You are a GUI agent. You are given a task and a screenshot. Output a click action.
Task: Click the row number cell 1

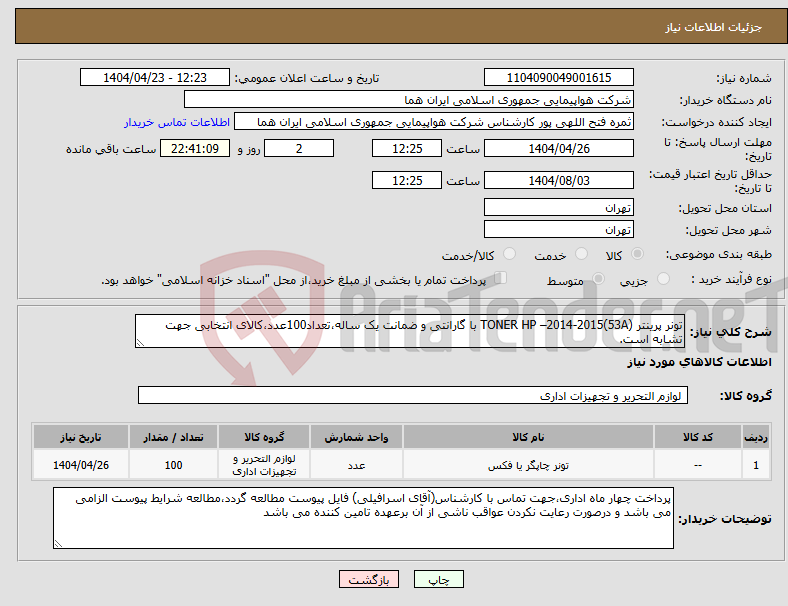(x=755, y=465)
